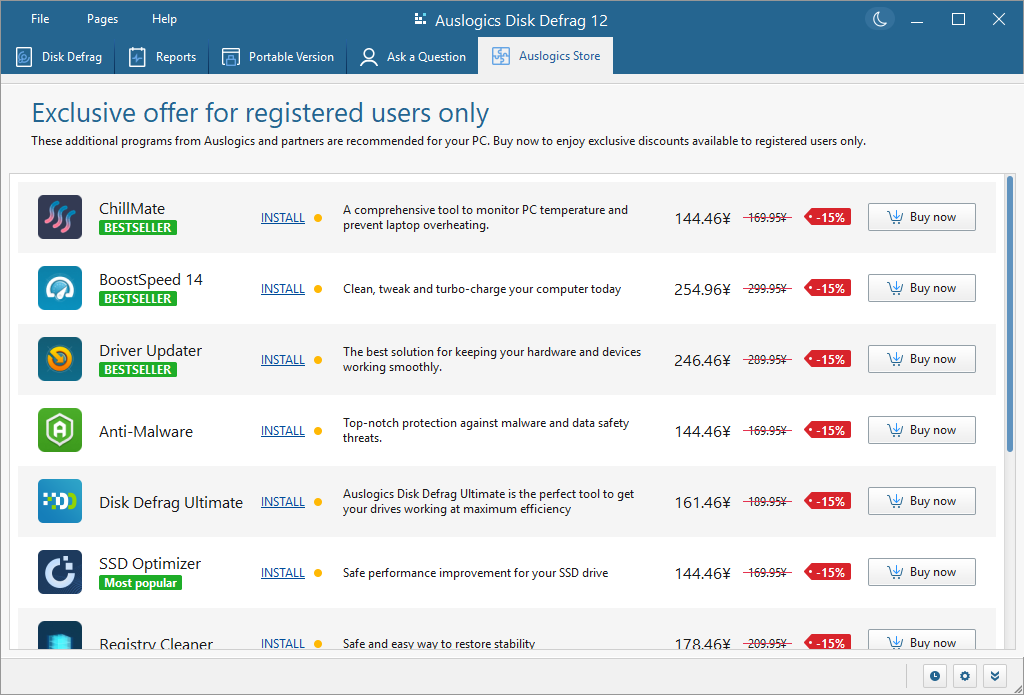The height and width of the screenshot is (695, 1024).
Task: Click the ChillMate -15% discount tag
Action: (x=827, y=218)
